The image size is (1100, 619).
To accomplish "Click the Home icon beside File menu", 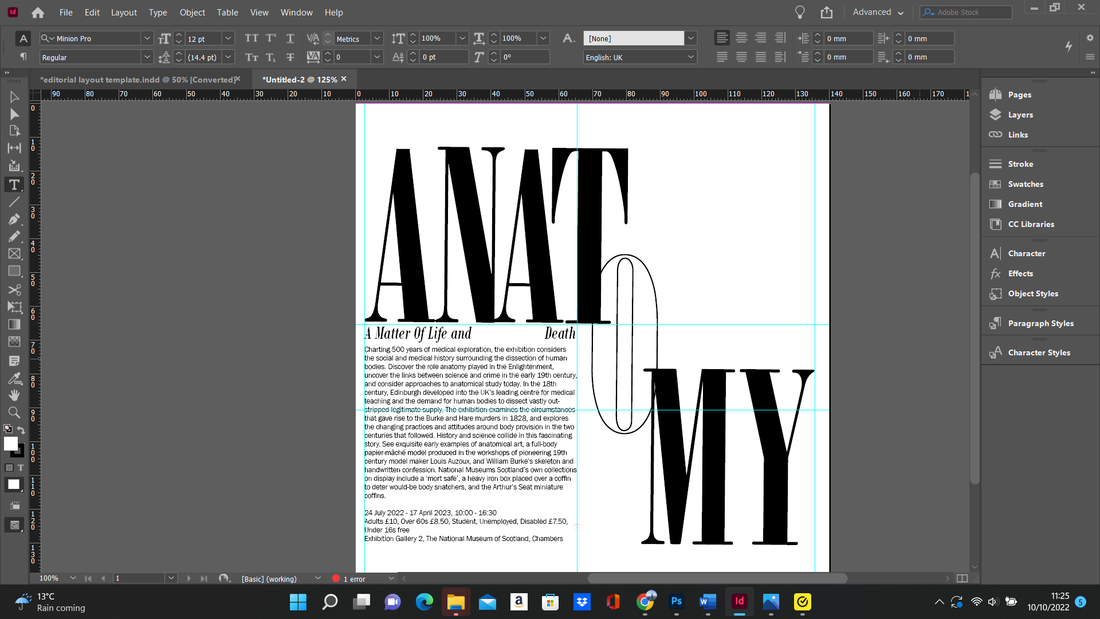I will pyautogui.click(x=38, y=13).
